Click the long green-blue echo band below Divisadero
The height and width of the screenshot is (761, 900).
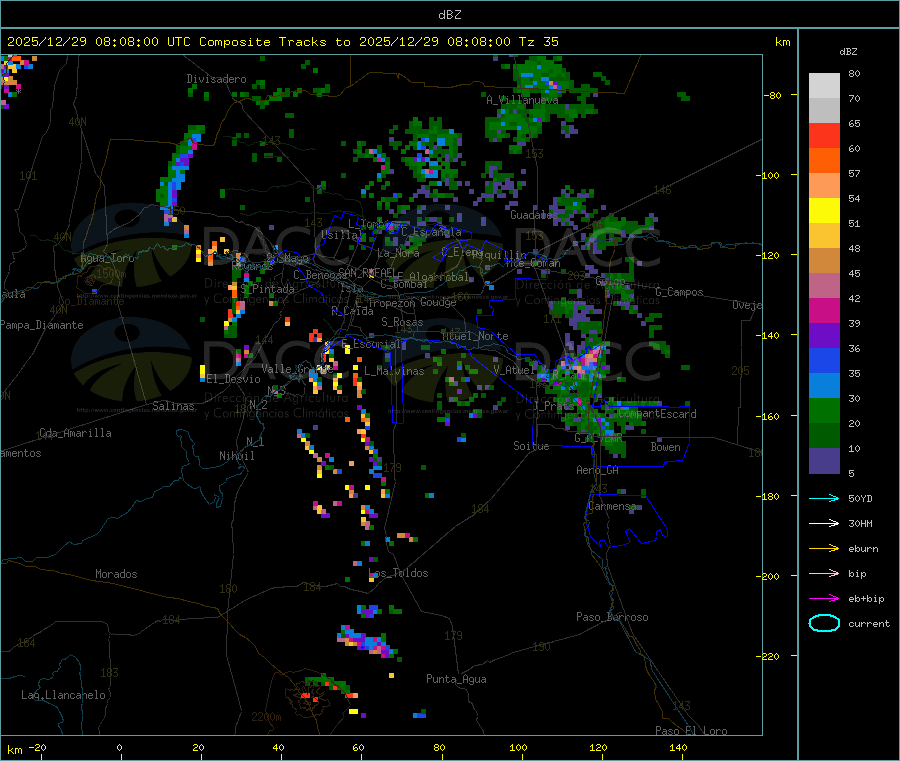coord(180,169)
